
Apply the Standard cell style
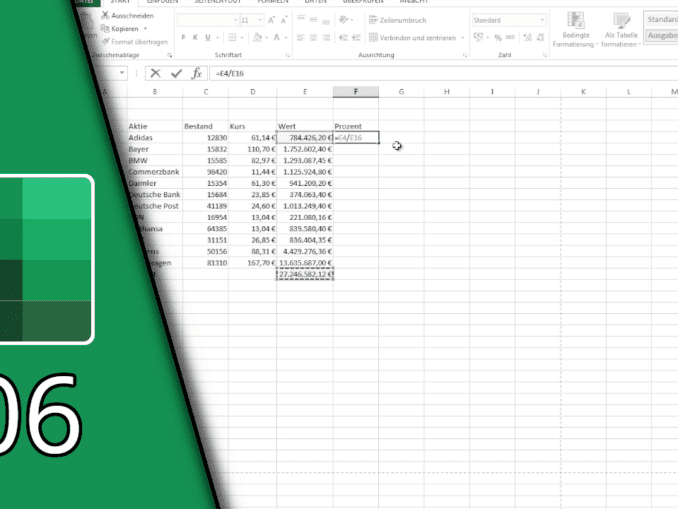point(662,19)
